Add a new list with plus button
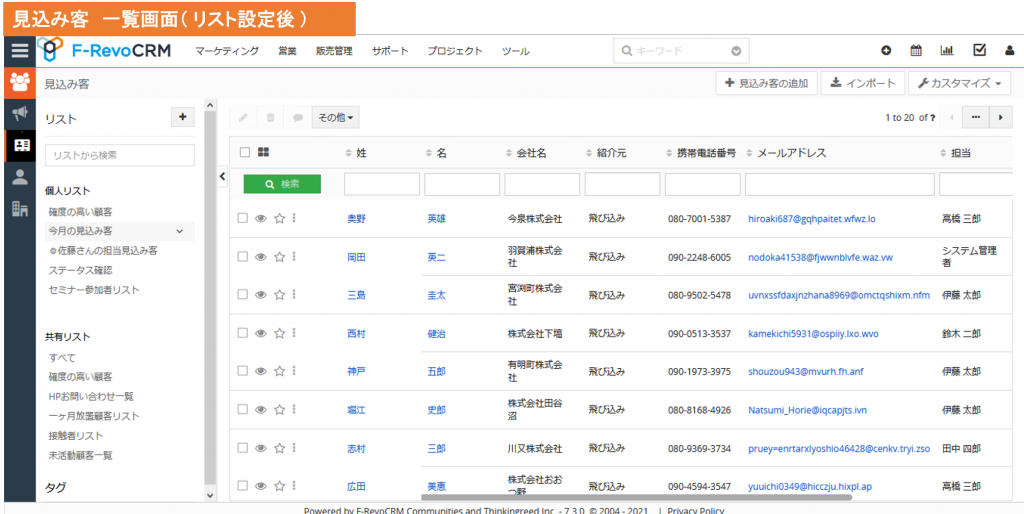 [182, 117]
